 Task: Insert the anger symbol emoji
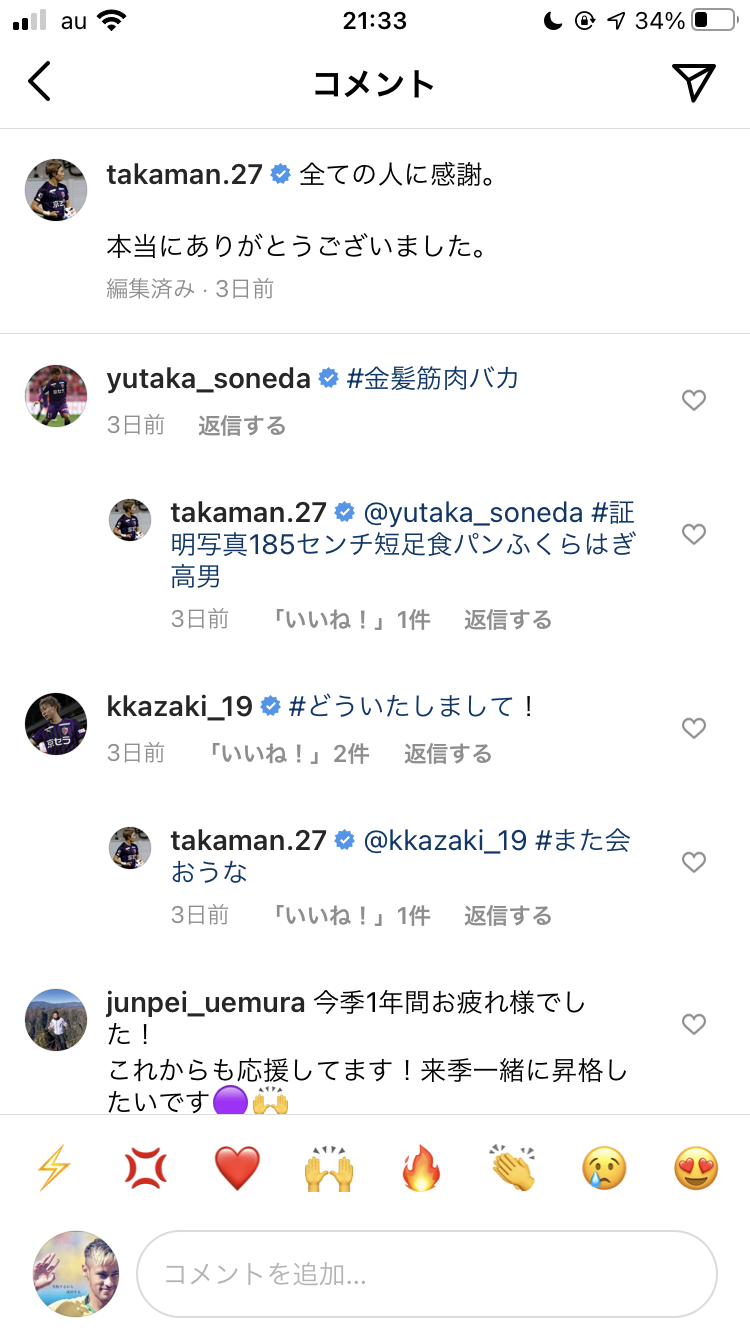(145, 1168)
